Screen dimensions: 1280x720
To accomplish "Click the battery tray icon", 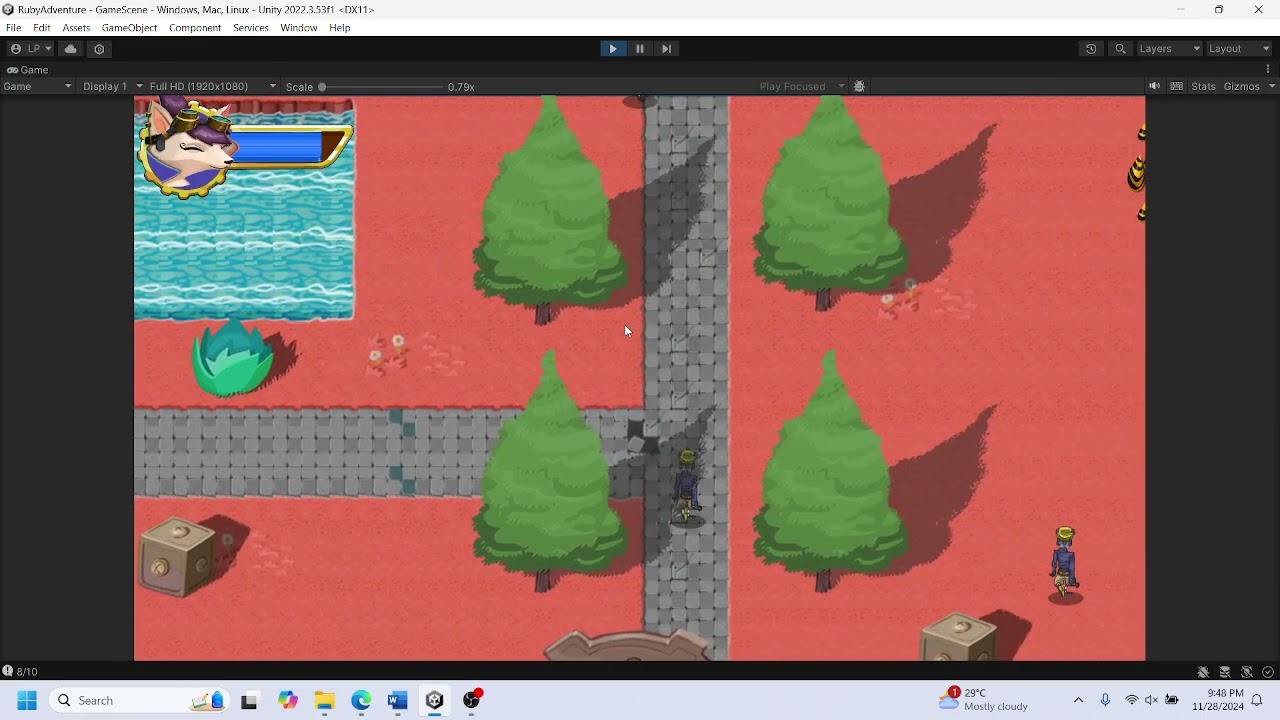I will [1172, 700].
